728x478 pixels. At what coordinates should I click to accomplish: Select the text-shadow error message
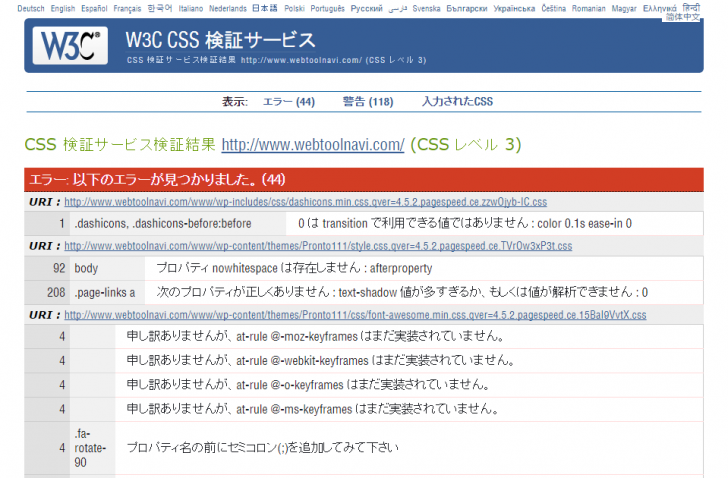coord(402,292)
